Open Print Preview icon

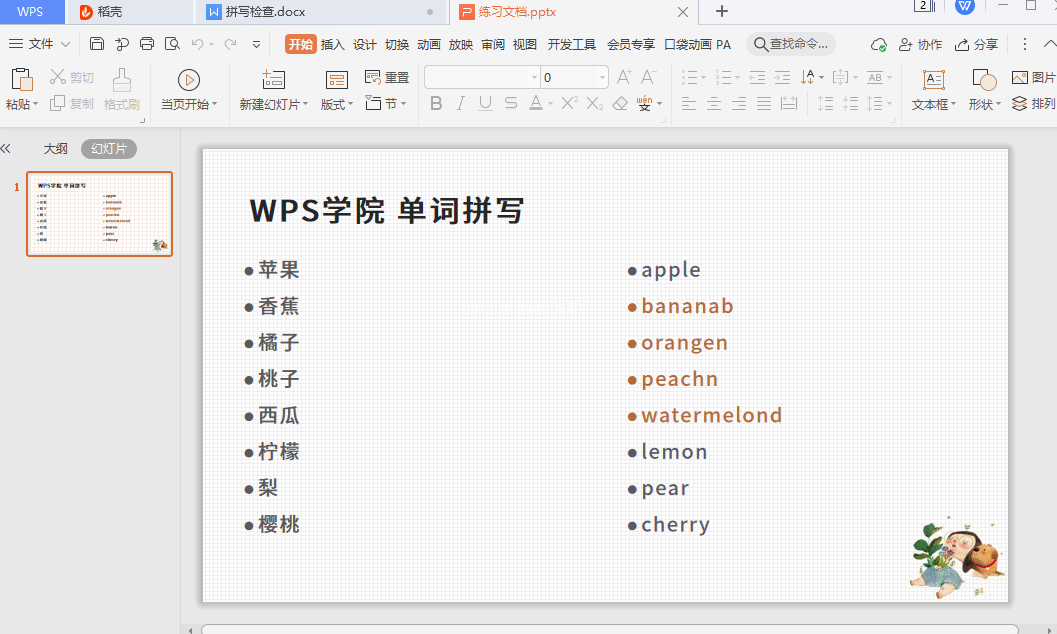pos(173,44)
